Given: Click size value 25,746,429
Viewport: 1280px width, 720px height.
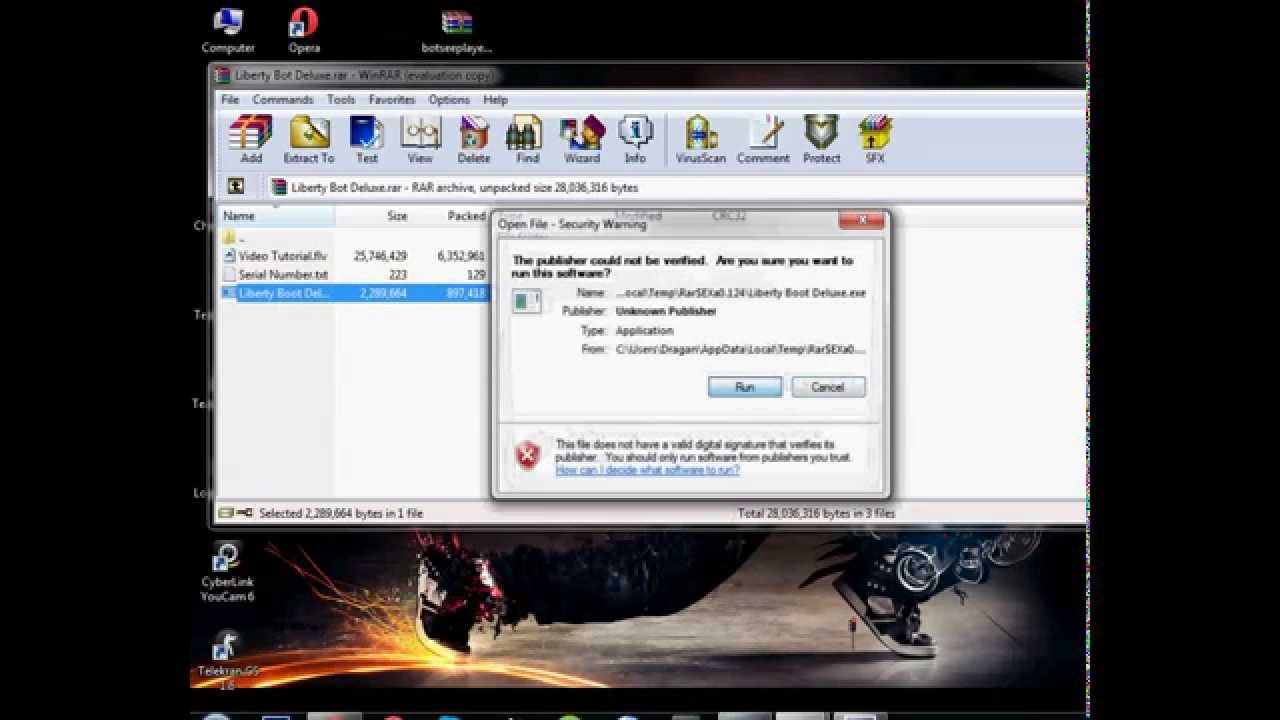Looking at the screenshot, I should pyautogui.click(x=380, y=256).
